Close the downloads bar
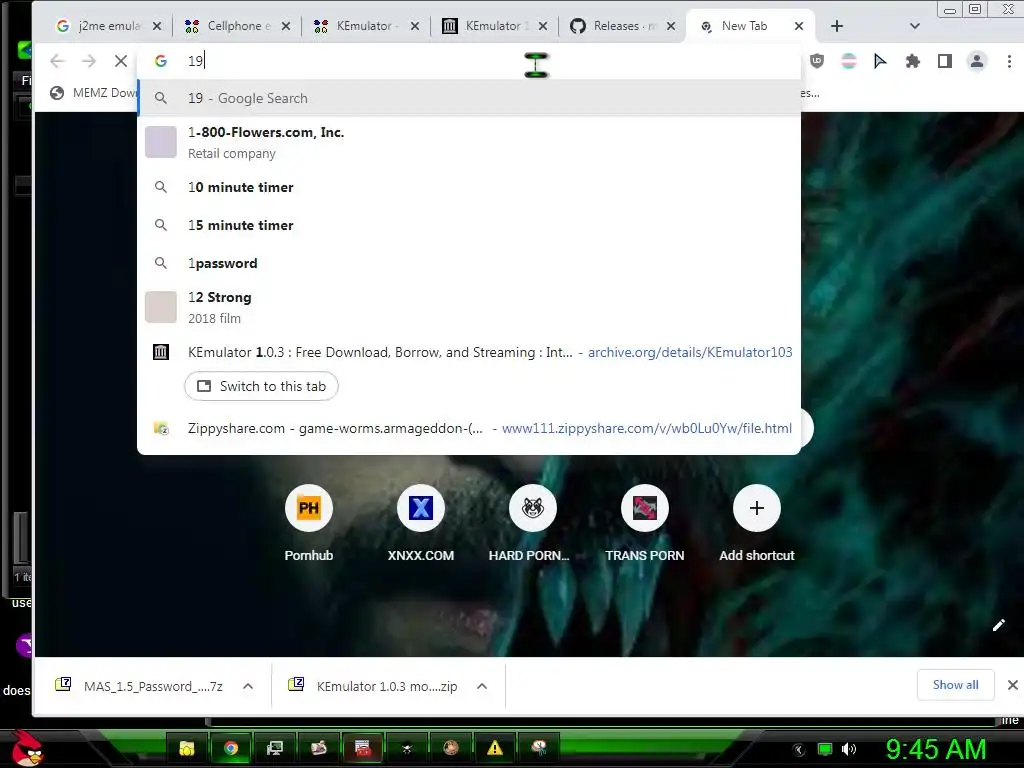The image size is (1024, 768). 1012,685
